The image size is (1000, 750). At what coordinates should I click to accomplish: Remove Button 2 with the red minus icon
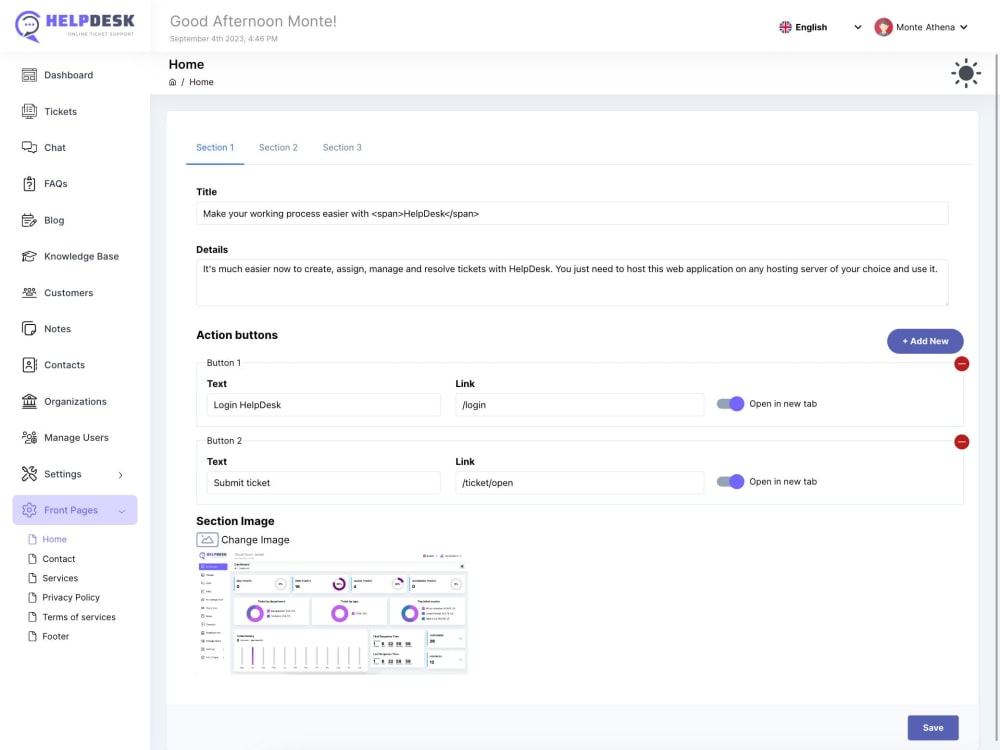coord(961,441)
